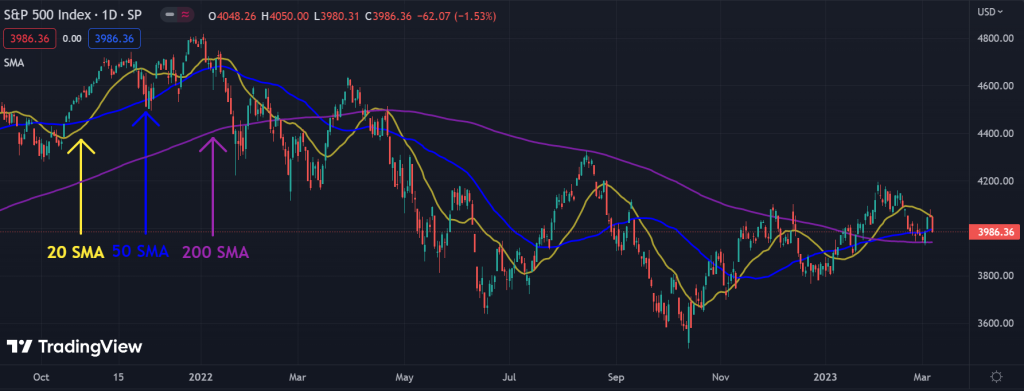The image size is (1024, 391).
Task: Click the 4400.00 price axis label
Action: tap(995, 134)
